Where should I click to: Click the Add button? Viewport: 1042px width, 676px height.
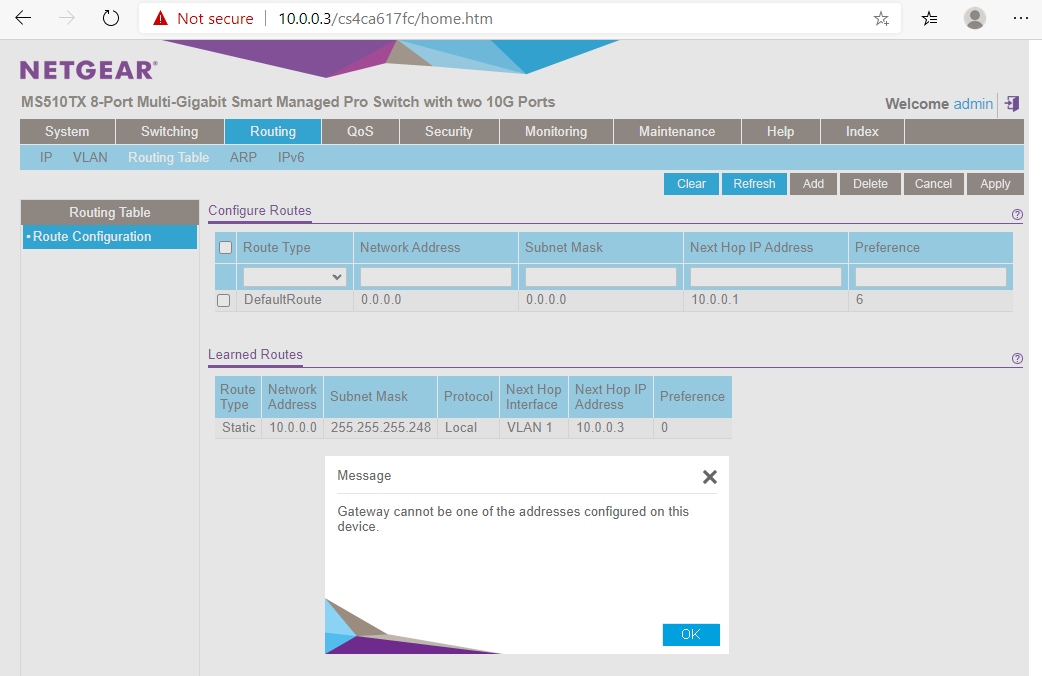click(813, 184)
